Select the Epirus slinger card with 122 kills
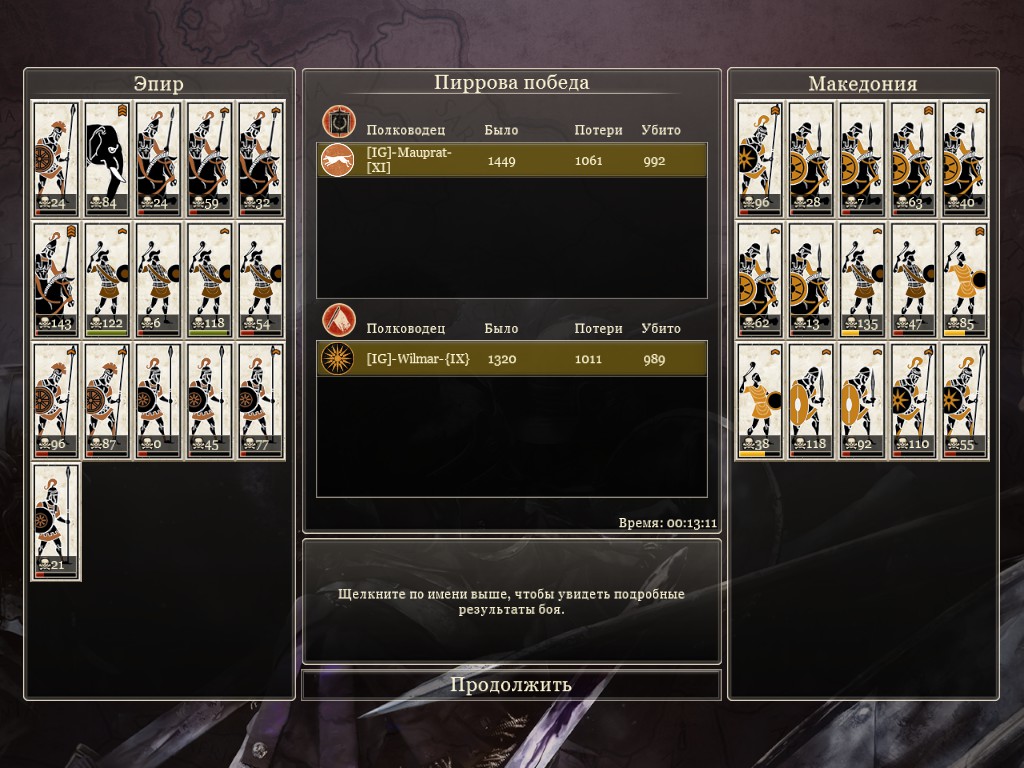The width and height of the screenshot is (1024, 768). pos(107,280)
